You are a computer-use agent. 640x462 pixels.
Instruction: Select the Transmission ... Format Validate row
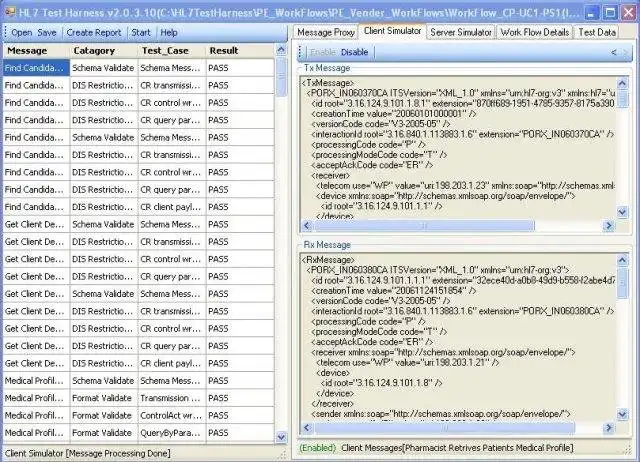pyautogui.click(x=139, y=398)
